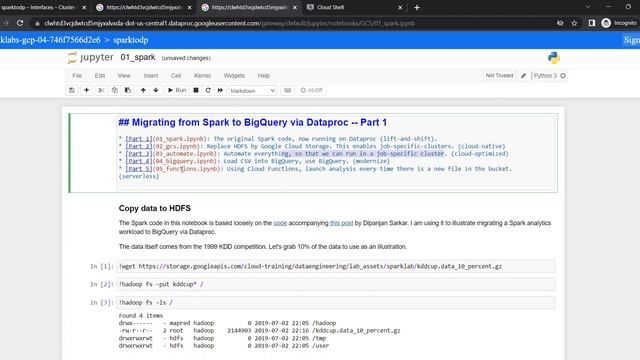This screenshot has height=360, width=640.
Task: Click the [Part 2] link text
Action: click(138, 146)
